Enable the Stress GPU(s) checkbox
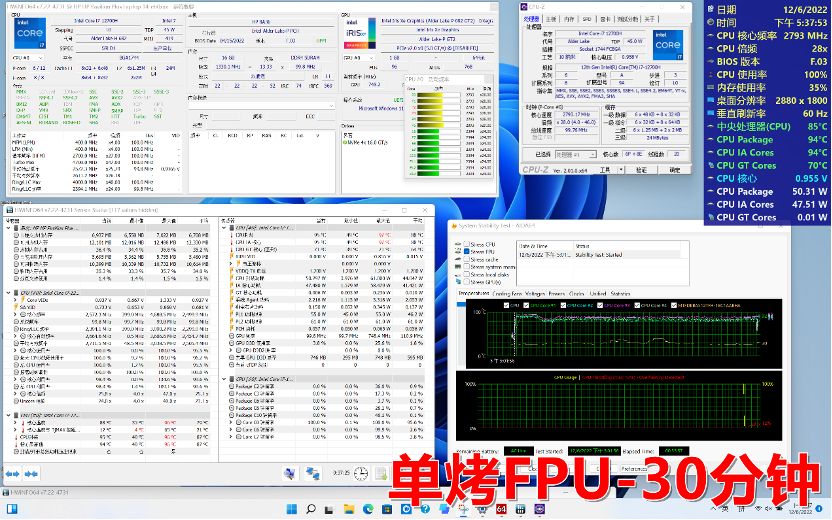 pos(466,282)
